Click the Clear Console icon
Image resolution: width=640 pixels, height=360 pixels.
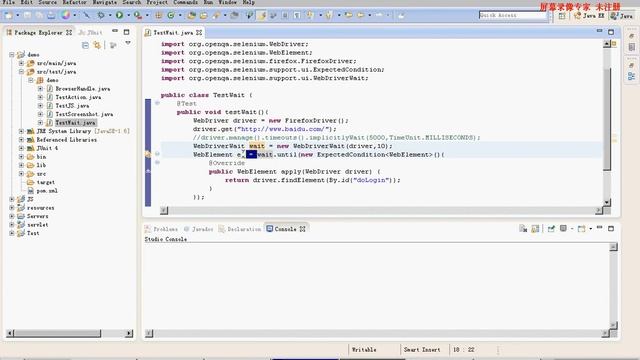[x=523, y=229]
